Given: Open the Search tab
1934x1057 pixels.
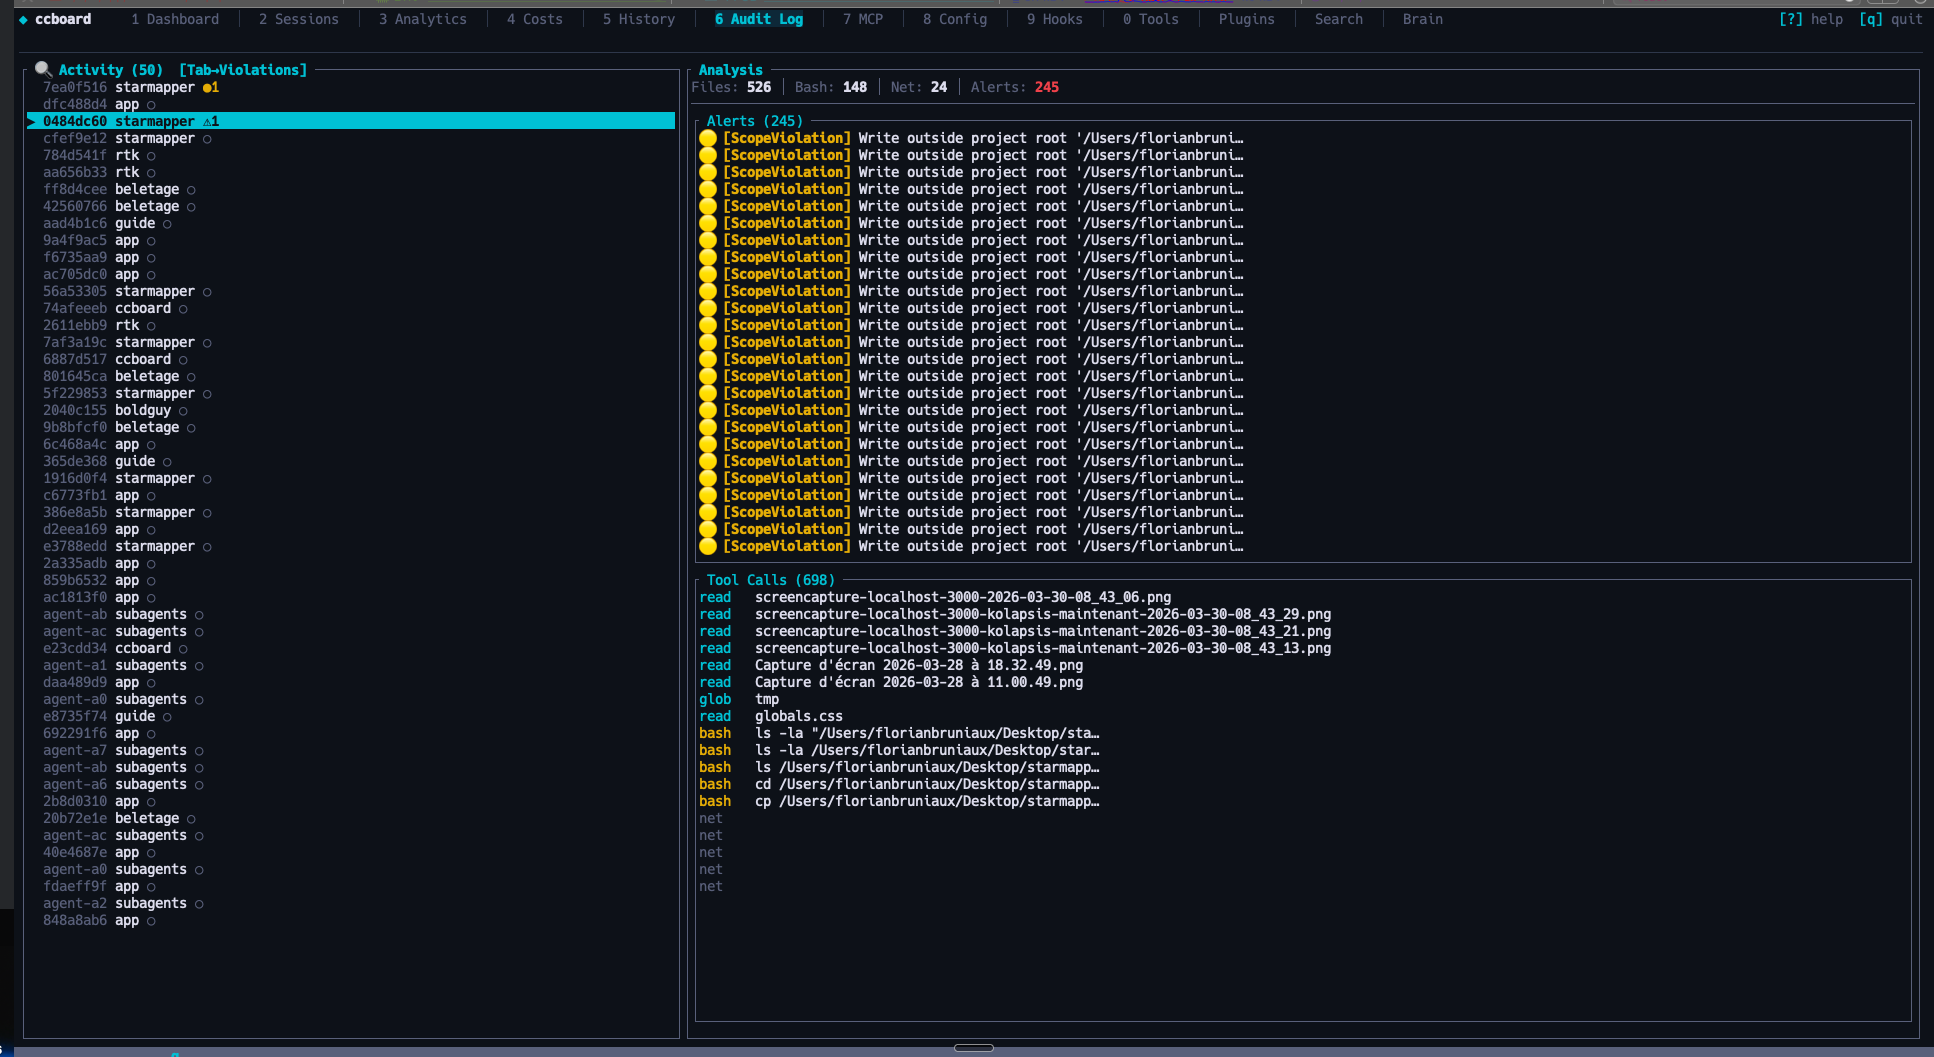Looking at the screenshot, I should [x=1339, y=19].
